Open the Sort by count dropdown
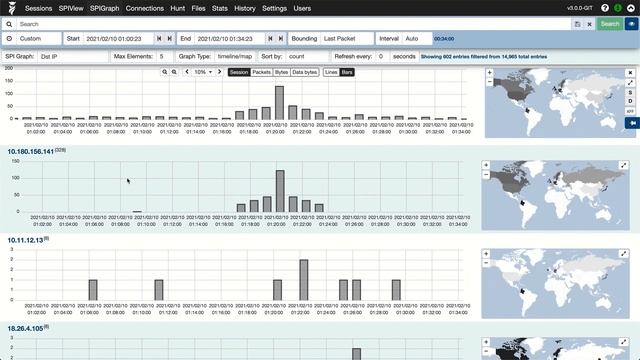 (307, 57)
